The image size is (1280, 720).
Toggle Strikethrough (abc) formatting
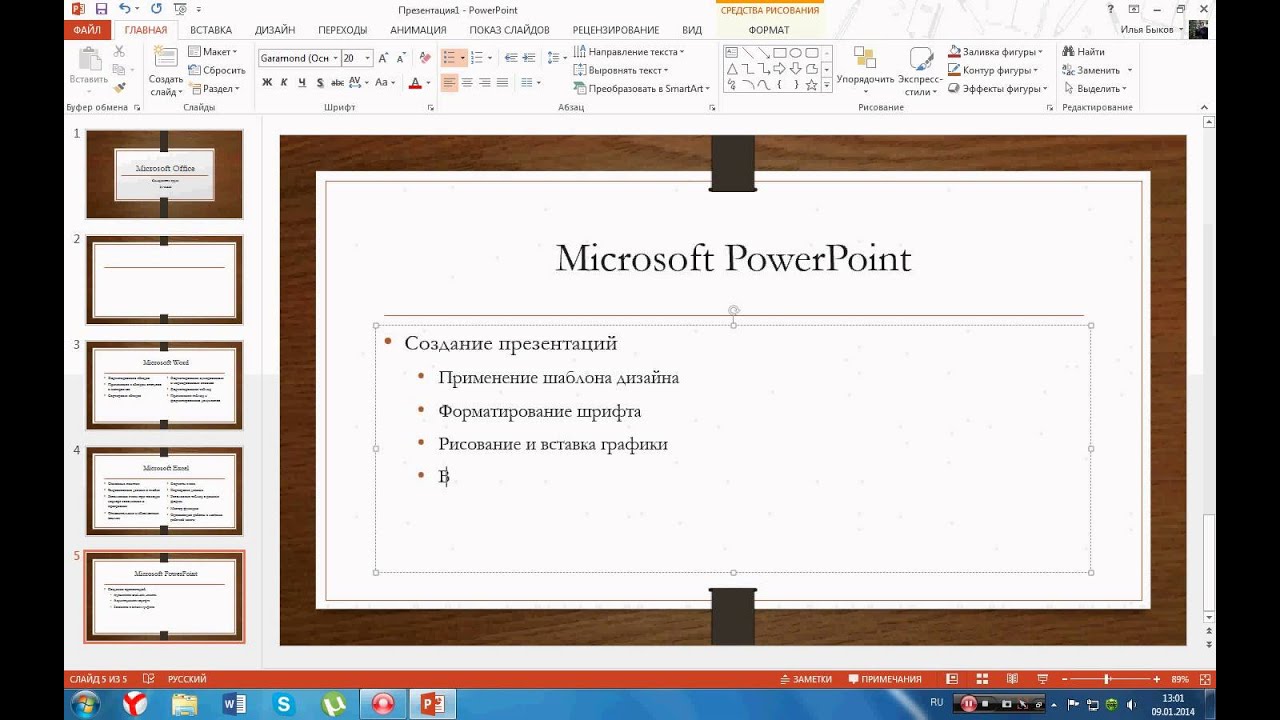[x=337, y=82]
